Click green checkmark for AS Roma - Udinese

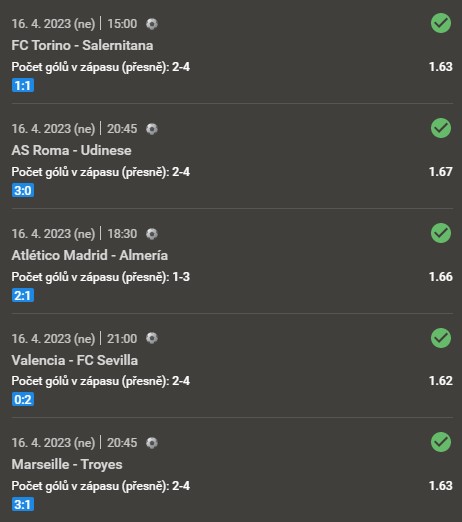point(441,128)
